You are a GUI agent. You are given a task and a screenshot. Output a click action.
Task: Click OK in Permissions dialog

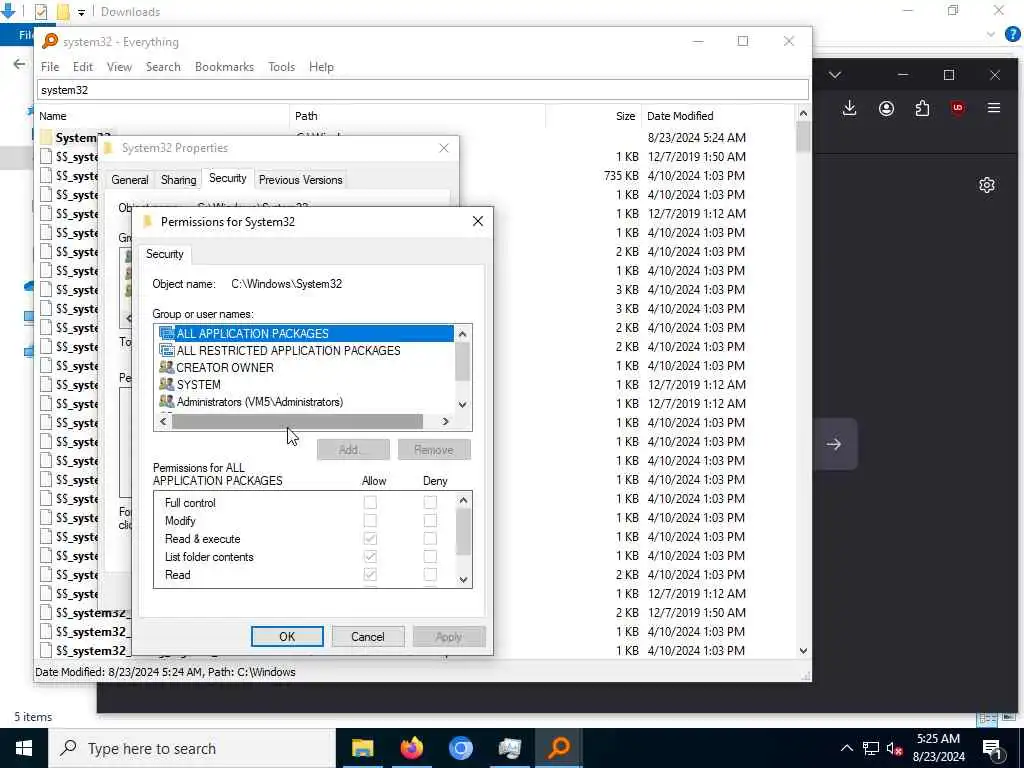pyautogui.click(x=287, y=637)
